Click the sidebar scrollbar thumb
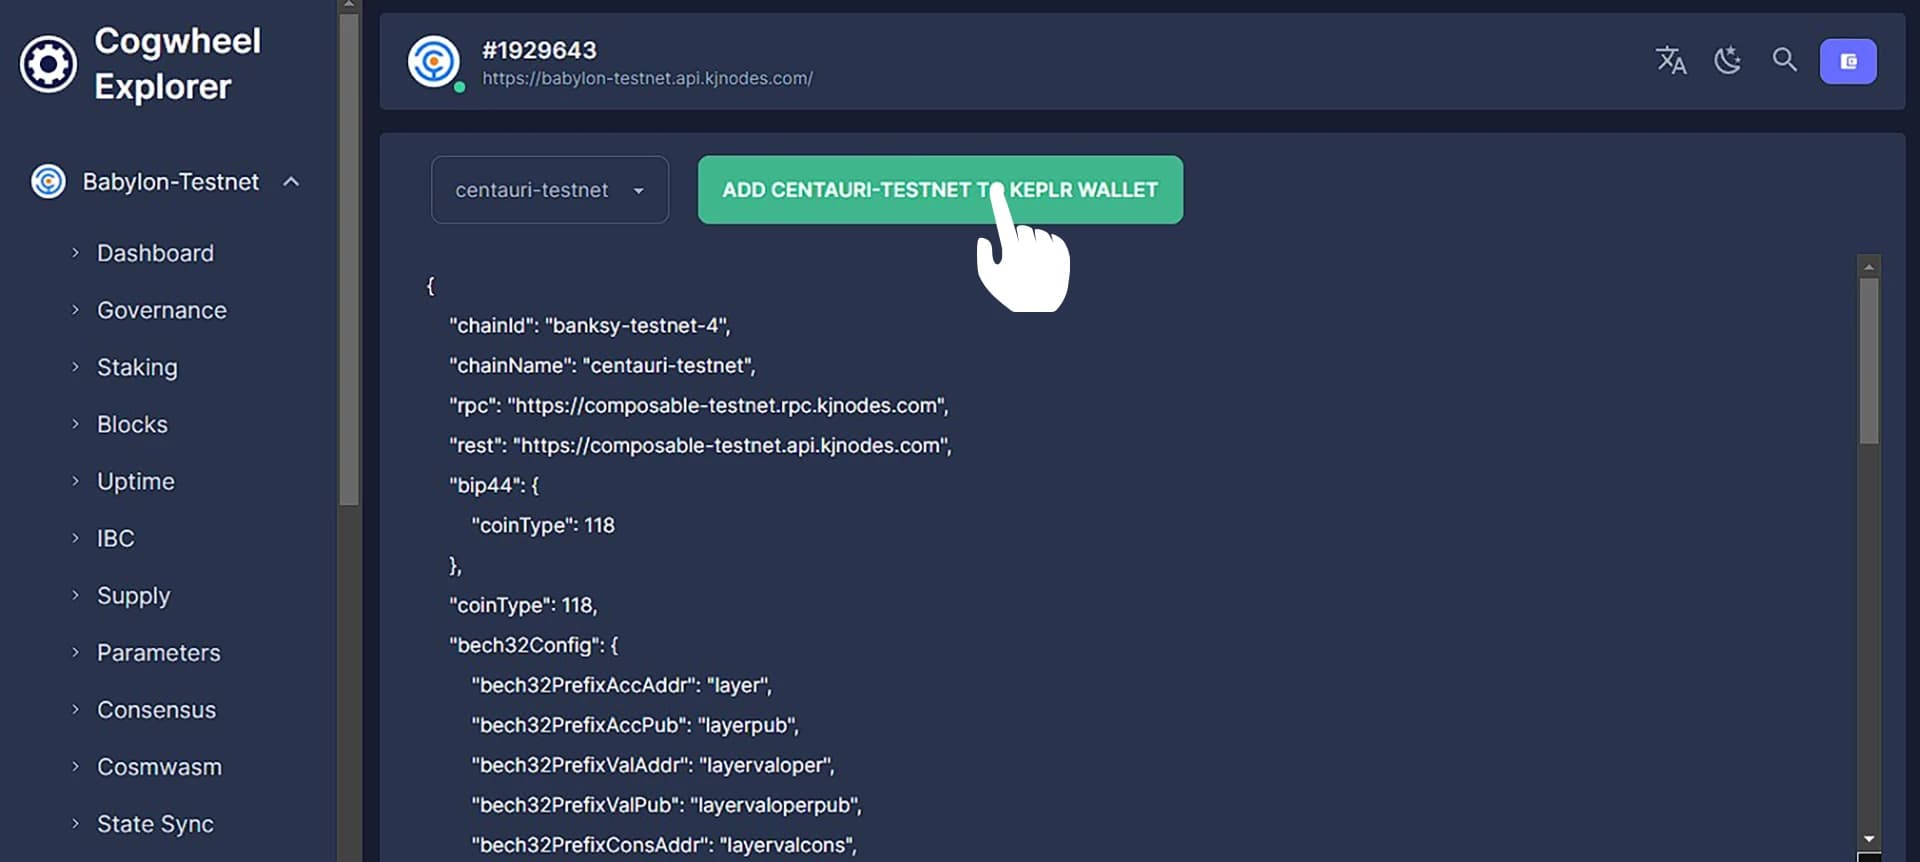 click(348, 260)
